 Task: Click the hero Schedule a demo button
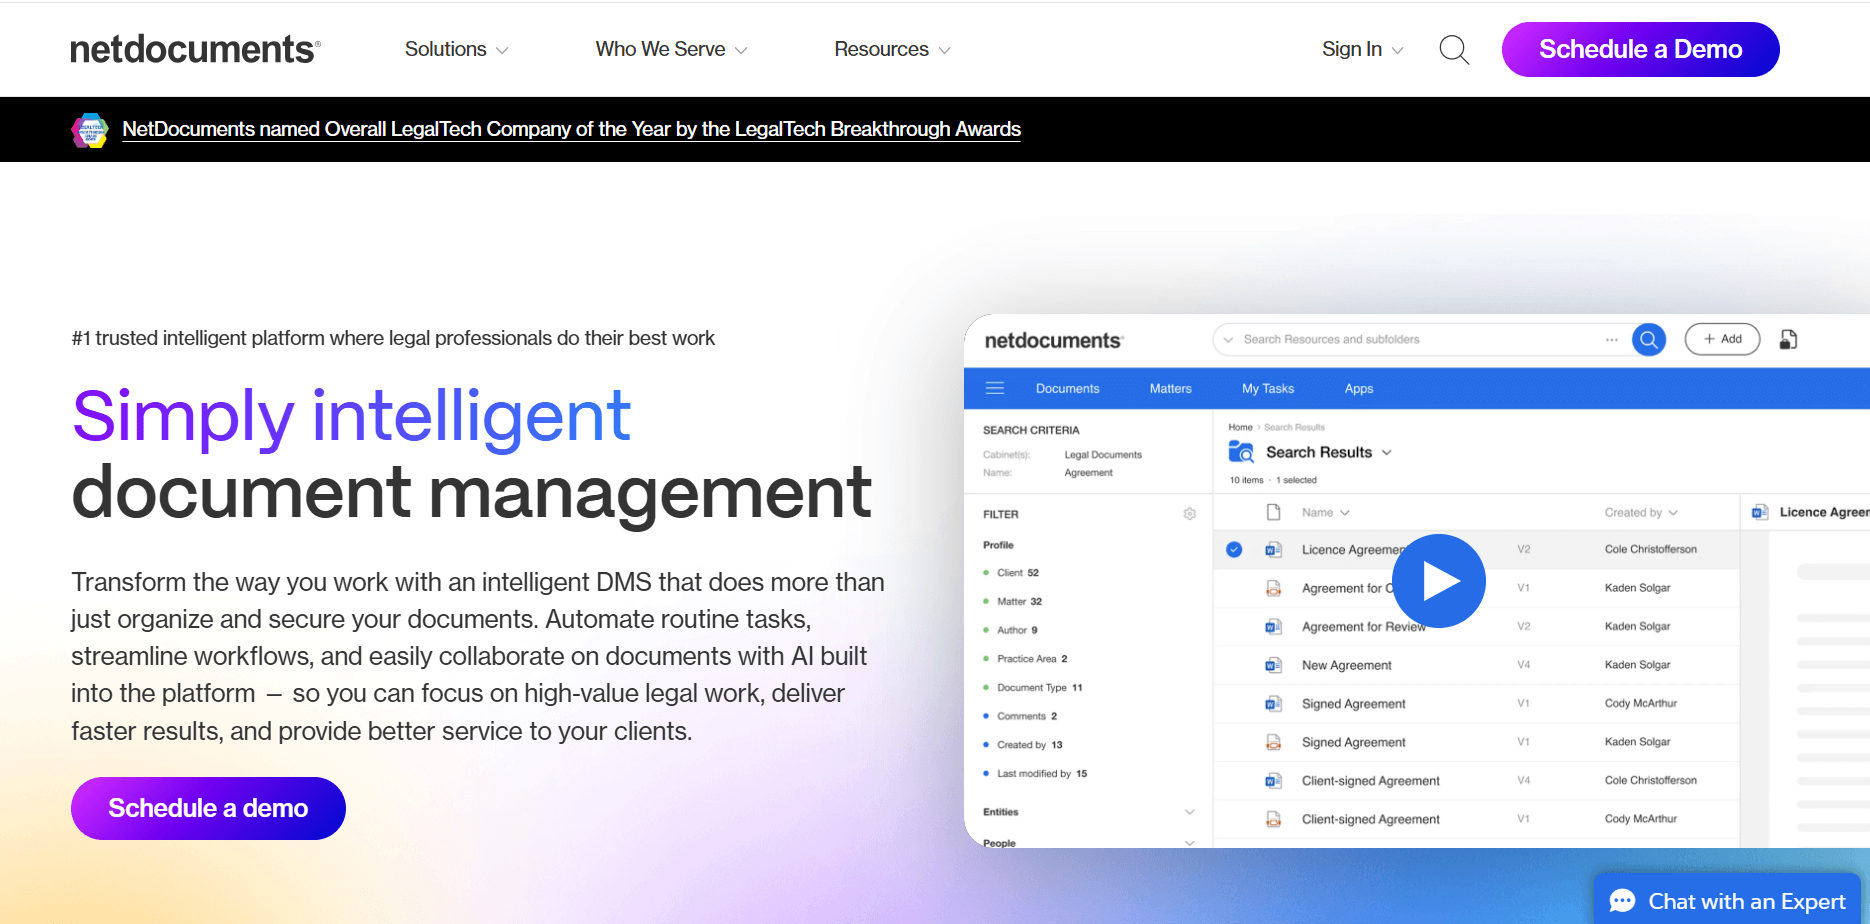click(208, 808)
